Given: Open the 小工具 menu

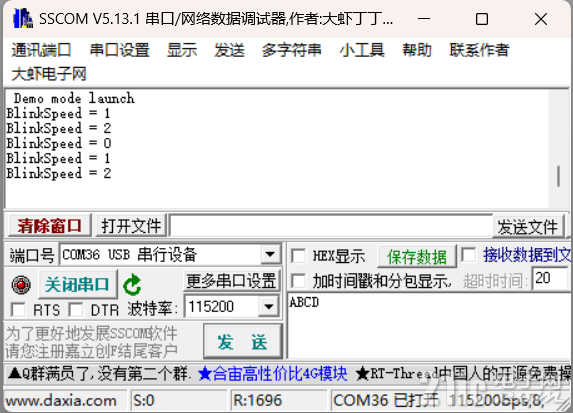Looking at the screenshot, I should (x=362, y=50).
